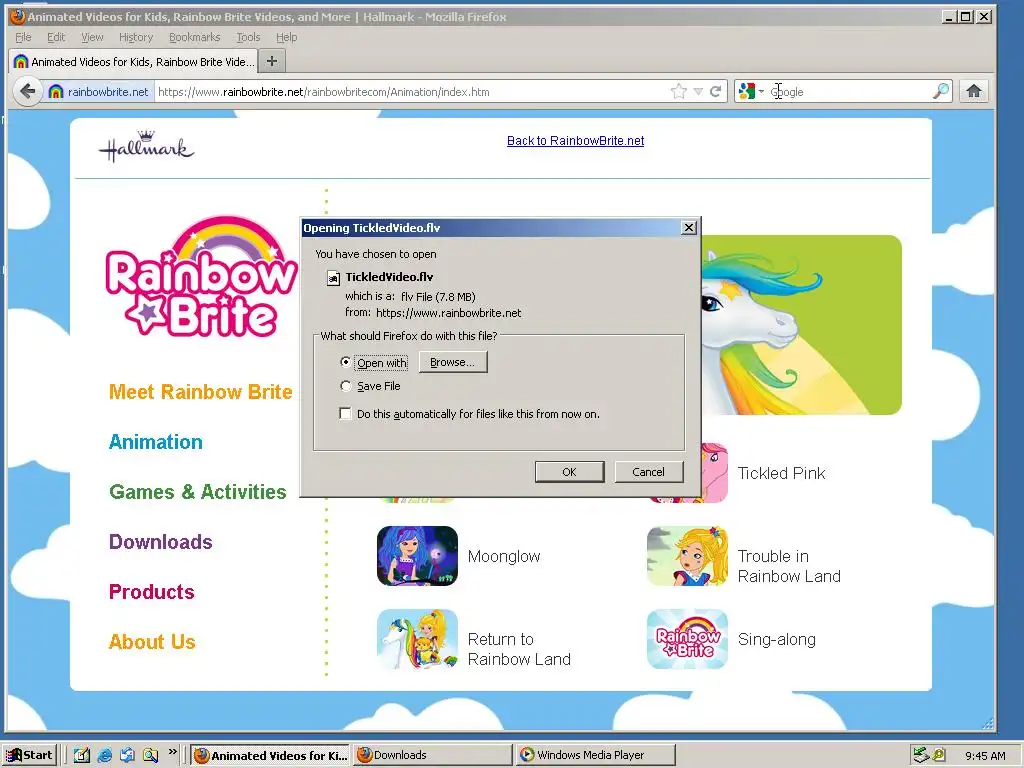Switch to the Downloads taskbar window

433,755
